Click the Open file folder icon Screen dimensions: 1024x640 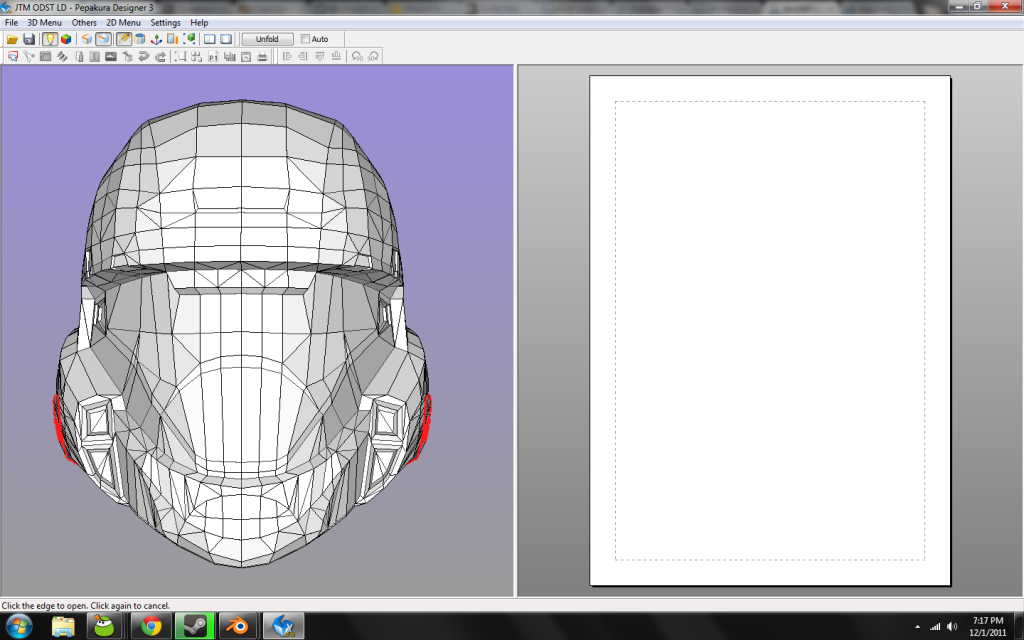12,39
